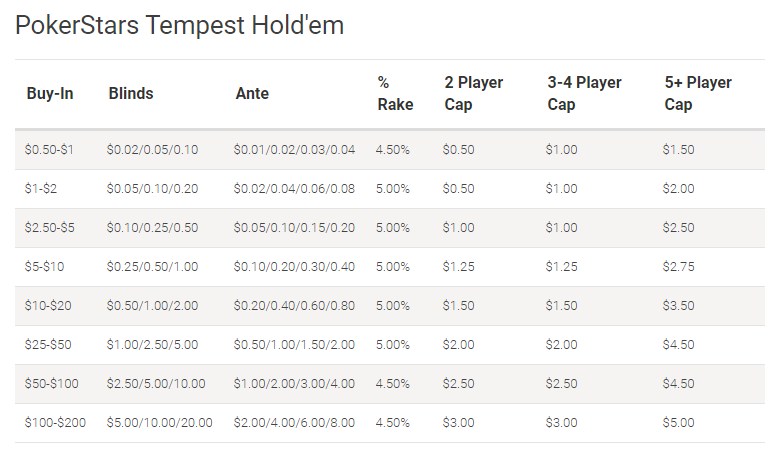
Task: Select the $1-$2 buy-in row
Action: click(x=390, y=189)
